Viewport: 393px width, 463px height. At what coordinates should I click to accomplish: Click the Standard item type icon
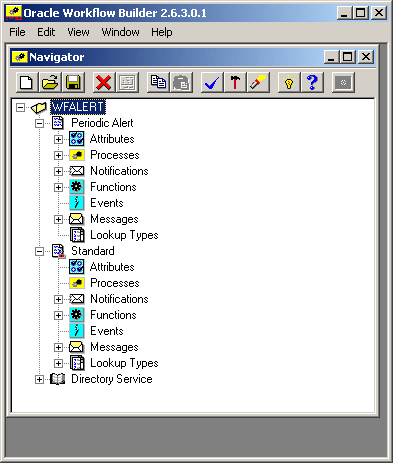click(x=58, y=251)
